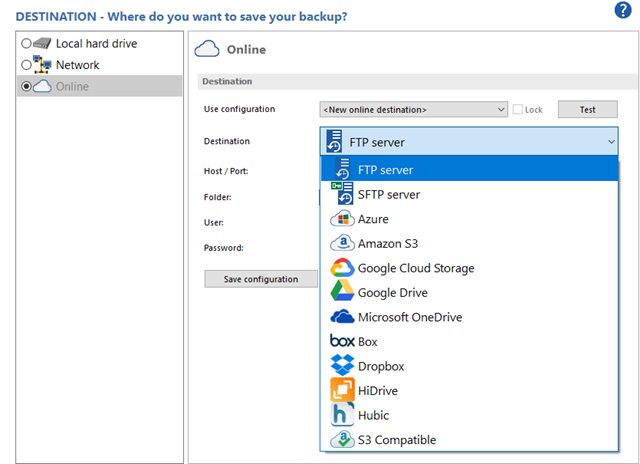
Task: Click the blue help question mark icon
Action: click(x=622, y=11)
